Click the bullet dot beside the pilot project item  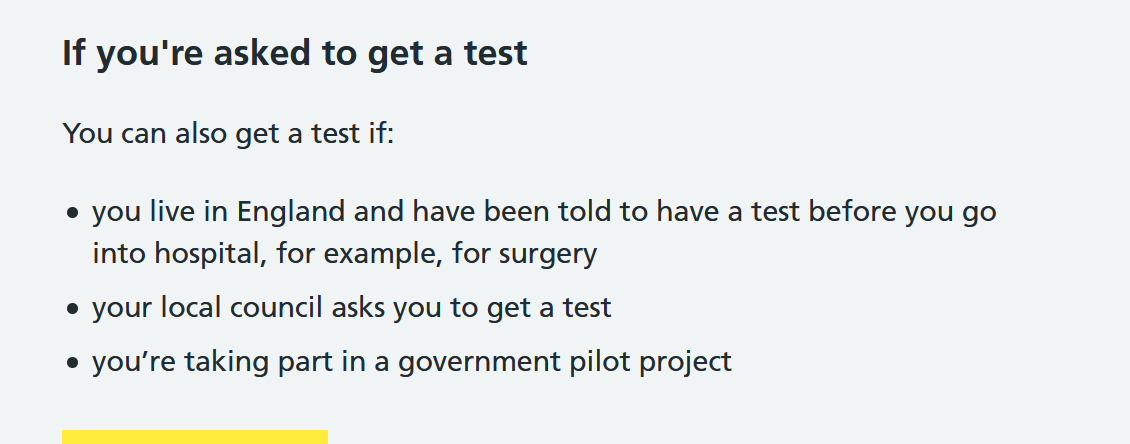[x=71, y=362]
